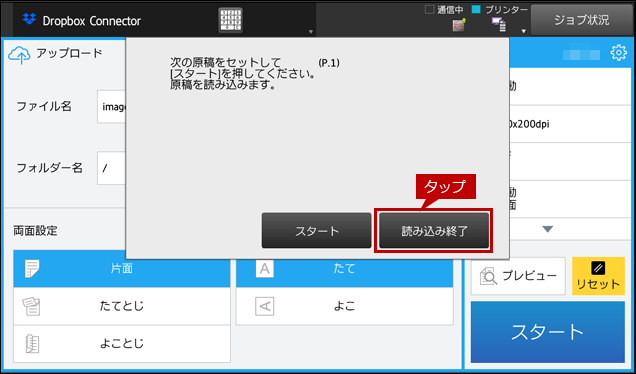Tap the yellow リセット button
Viewport: 636px width, 374px height.
[x=598, y=276]
